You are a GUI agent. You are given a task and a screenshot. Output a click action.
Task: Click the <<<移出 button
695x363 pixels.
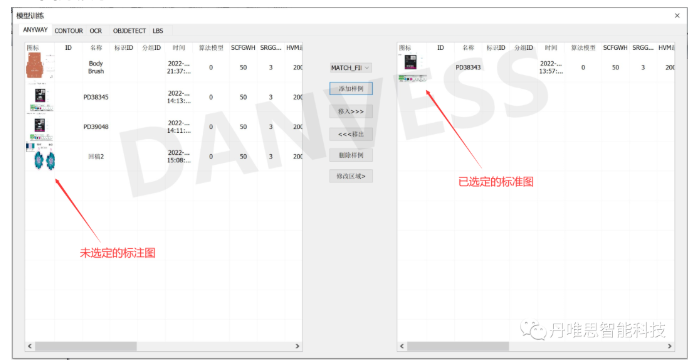(x=351, y=134)
